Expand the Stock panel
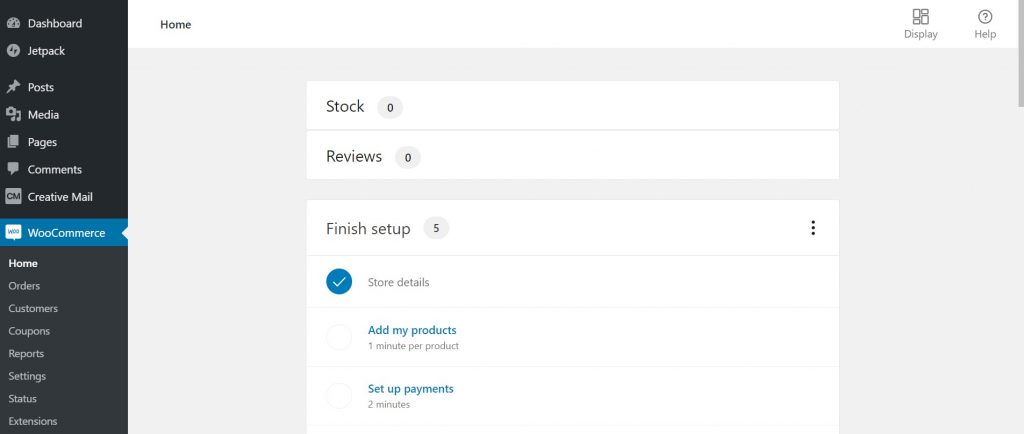The image size is (1024, 434). (572, 106)
